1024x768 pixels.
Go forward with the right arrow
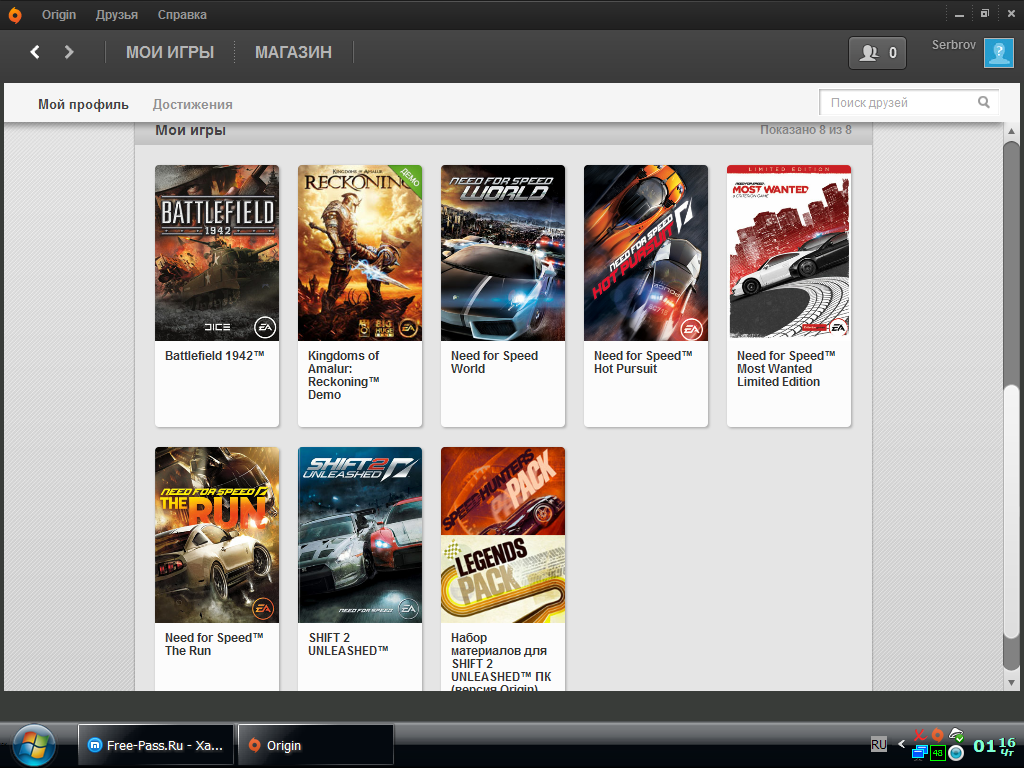click(x=69, y=52)
